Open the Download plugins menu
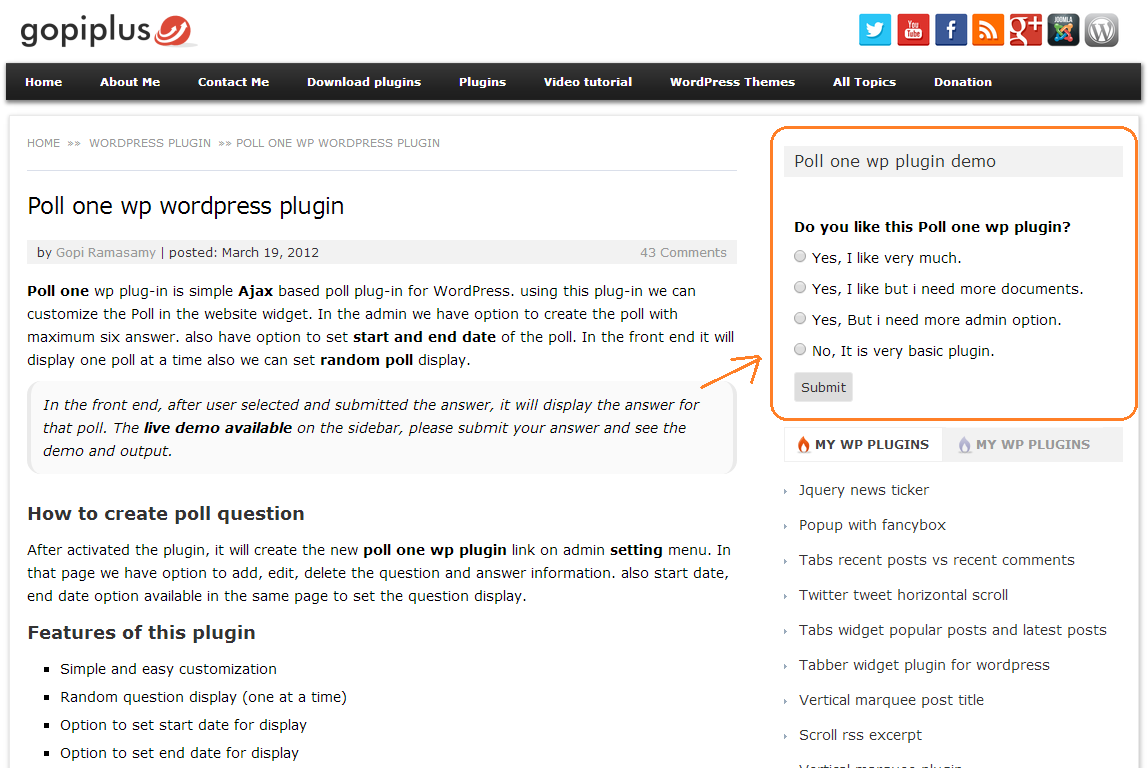The width and height of the screenshot is (1148, 768). (364, 82)
